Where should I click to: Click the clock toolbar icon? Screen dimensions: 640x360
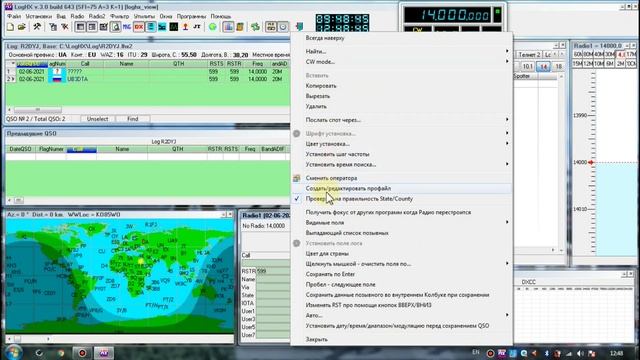click(x=283, y=27)
